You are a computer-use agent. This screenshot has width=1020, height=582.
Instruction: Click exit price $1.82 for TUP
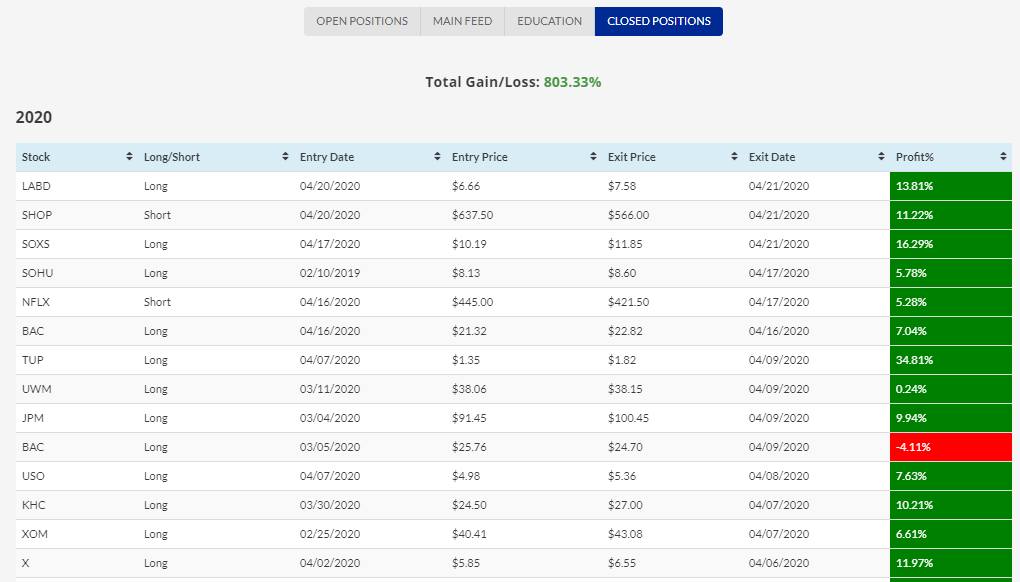(622, 360)
